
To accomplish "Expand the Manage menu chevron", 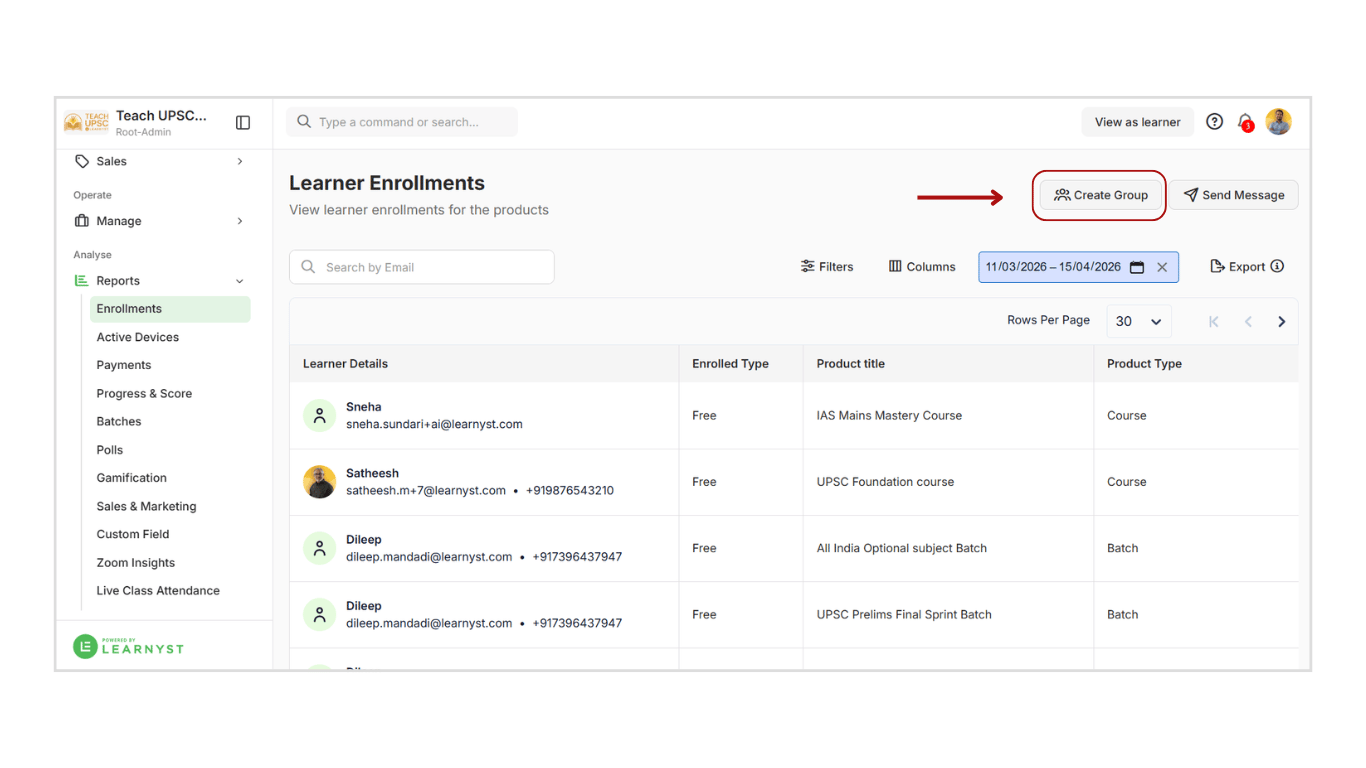I will point(240,221).
